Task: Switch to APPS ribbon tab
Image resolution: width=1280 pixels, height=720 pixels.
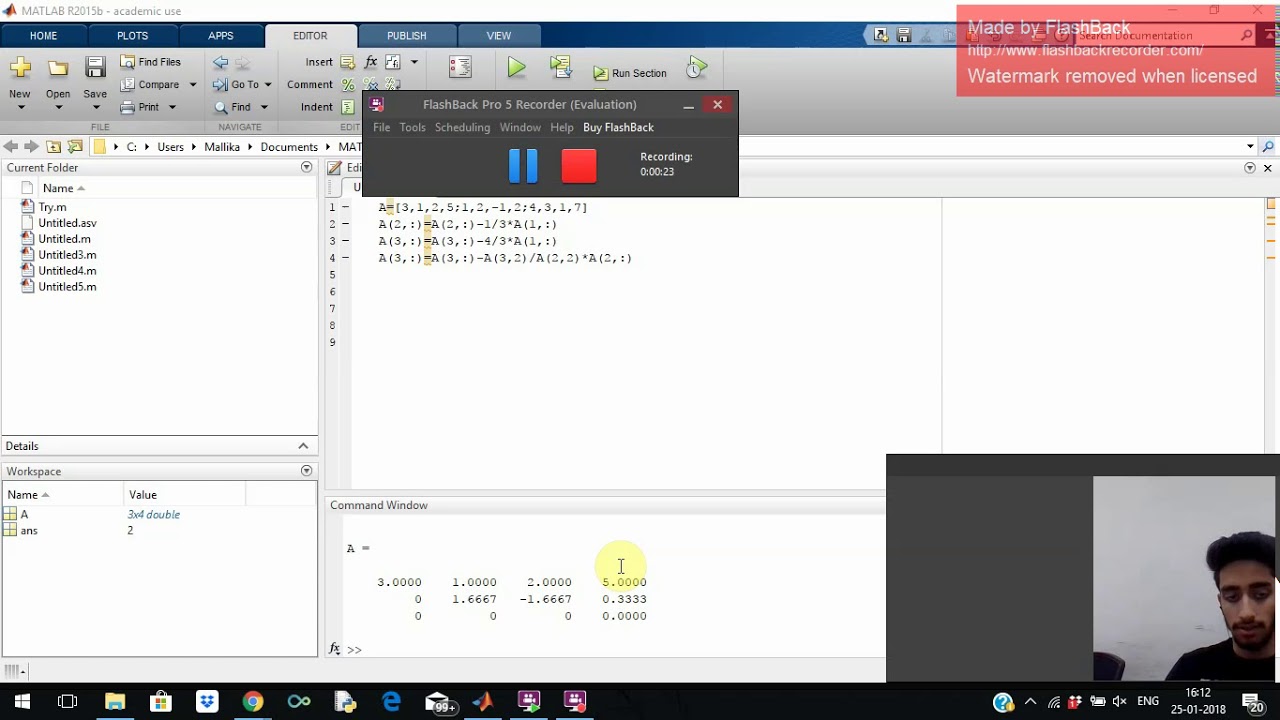Action: tap(221, 36)
